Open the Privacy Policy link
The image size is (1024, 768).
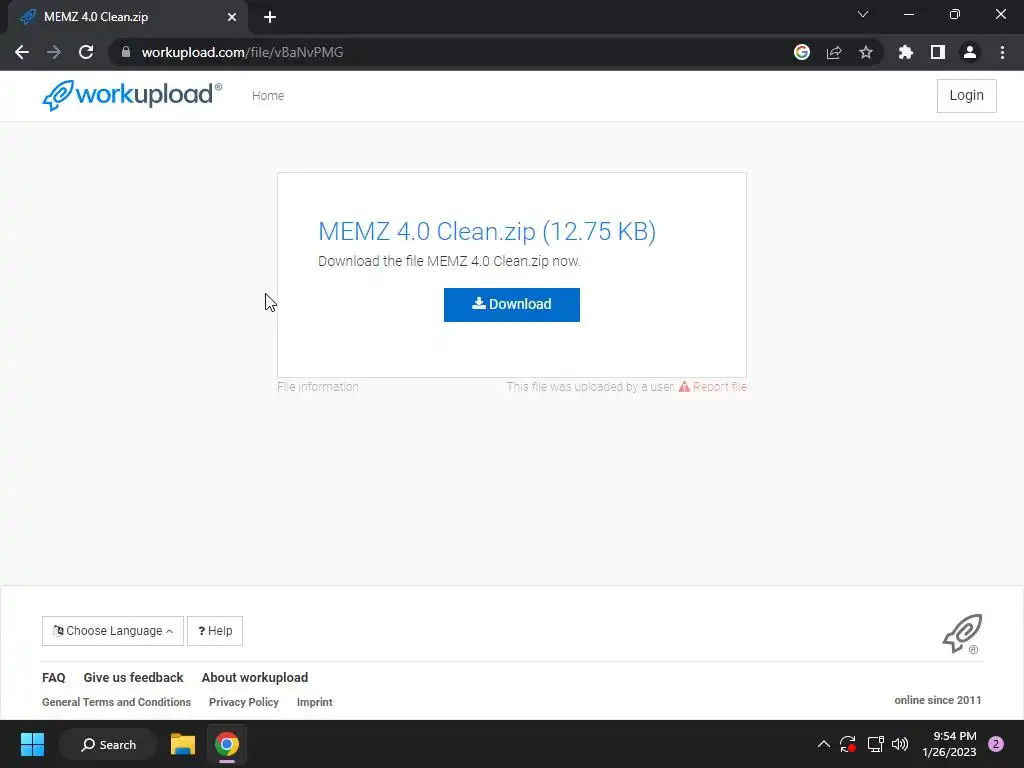244,702
